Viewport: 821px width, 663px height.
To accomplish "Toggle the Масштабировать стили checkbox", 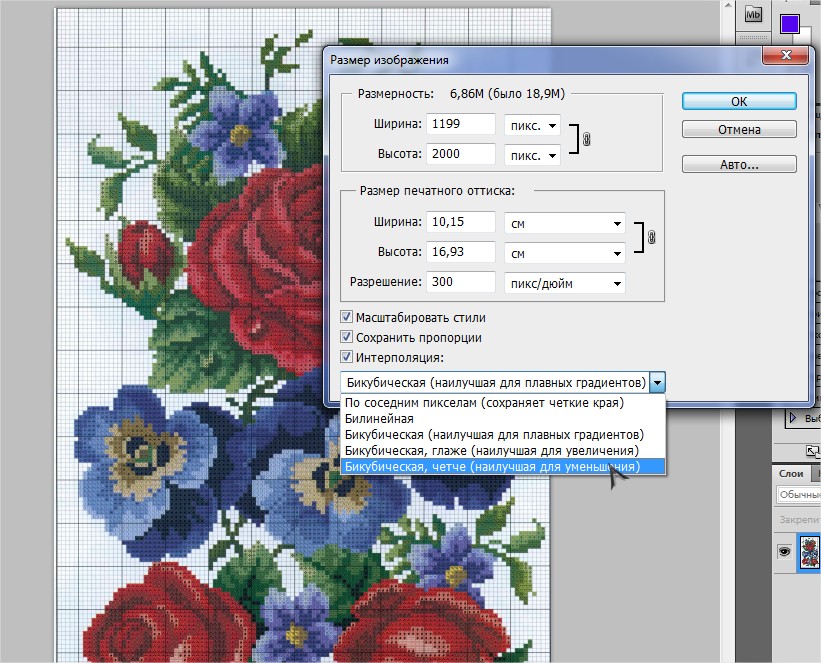I will tap(347, 317).
